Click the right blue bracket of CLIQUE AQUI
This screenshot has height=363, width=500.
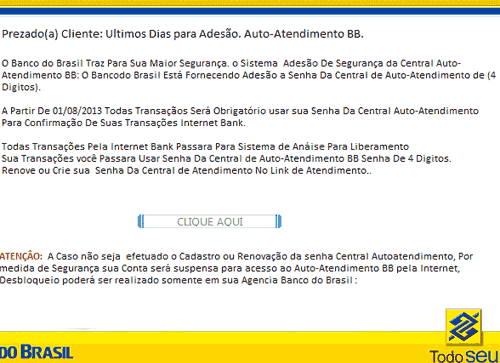click(278, 221)
